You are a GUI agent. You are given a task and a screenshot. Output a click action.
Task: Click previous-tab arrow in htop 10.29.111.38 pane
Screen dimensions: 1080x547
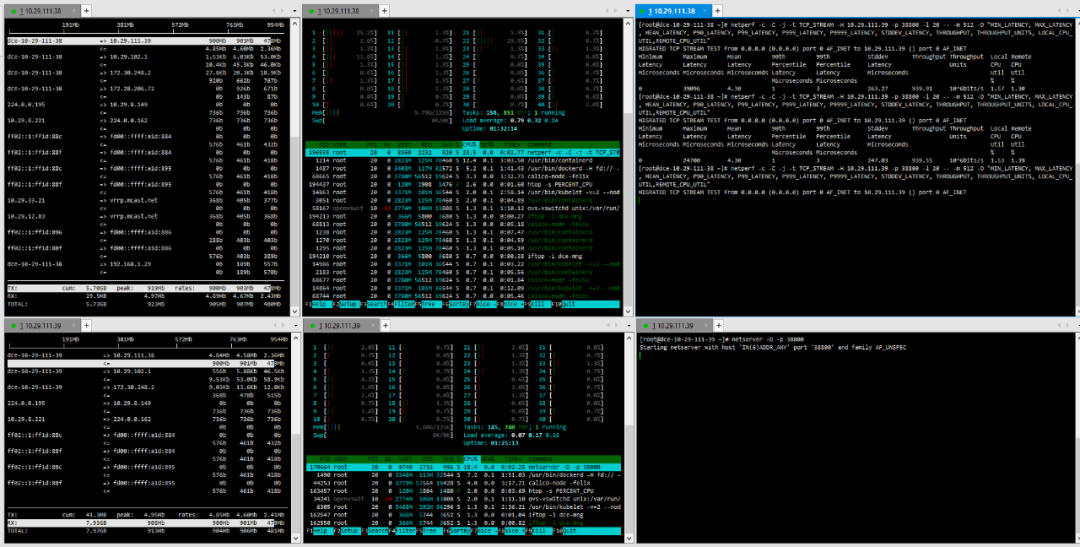(x=606, y=11)
